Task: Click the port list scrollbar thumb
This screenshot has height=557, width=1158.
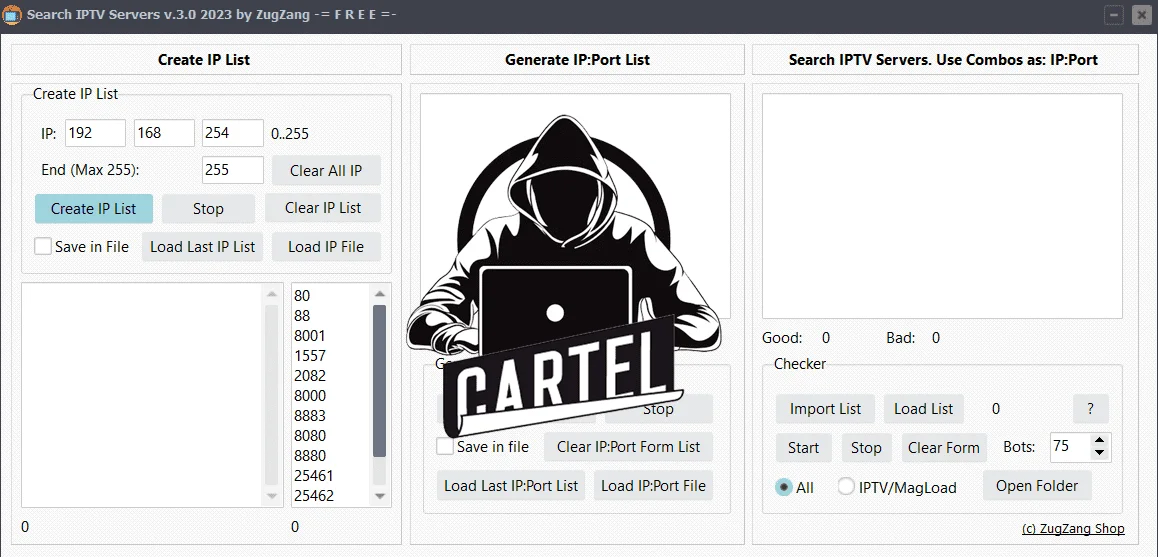Action: coord(380,381)
